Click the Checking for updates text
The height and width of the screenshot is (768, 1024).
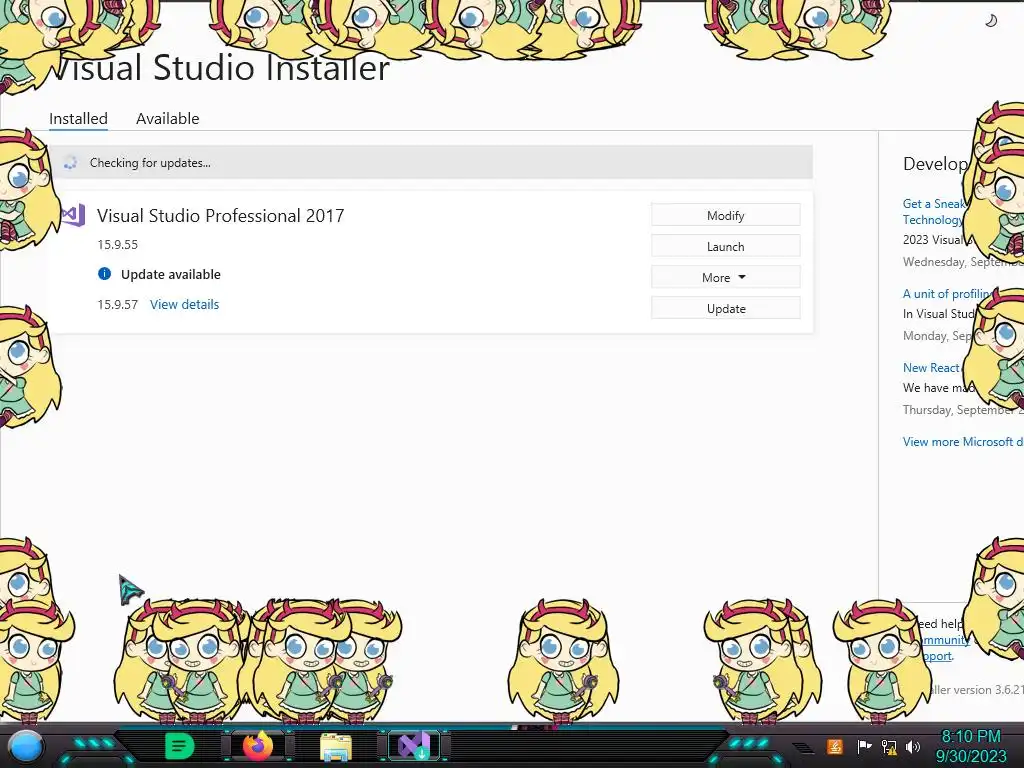150,163
